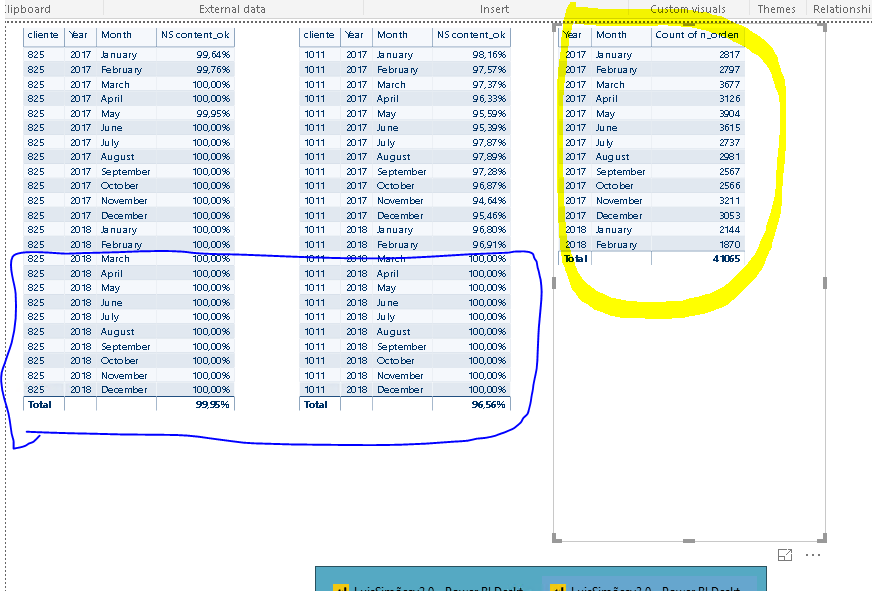The height and width of the screenshot is (591, 872).
Task: Select the 2817 count for January 2017
Action: coord(729,54)
